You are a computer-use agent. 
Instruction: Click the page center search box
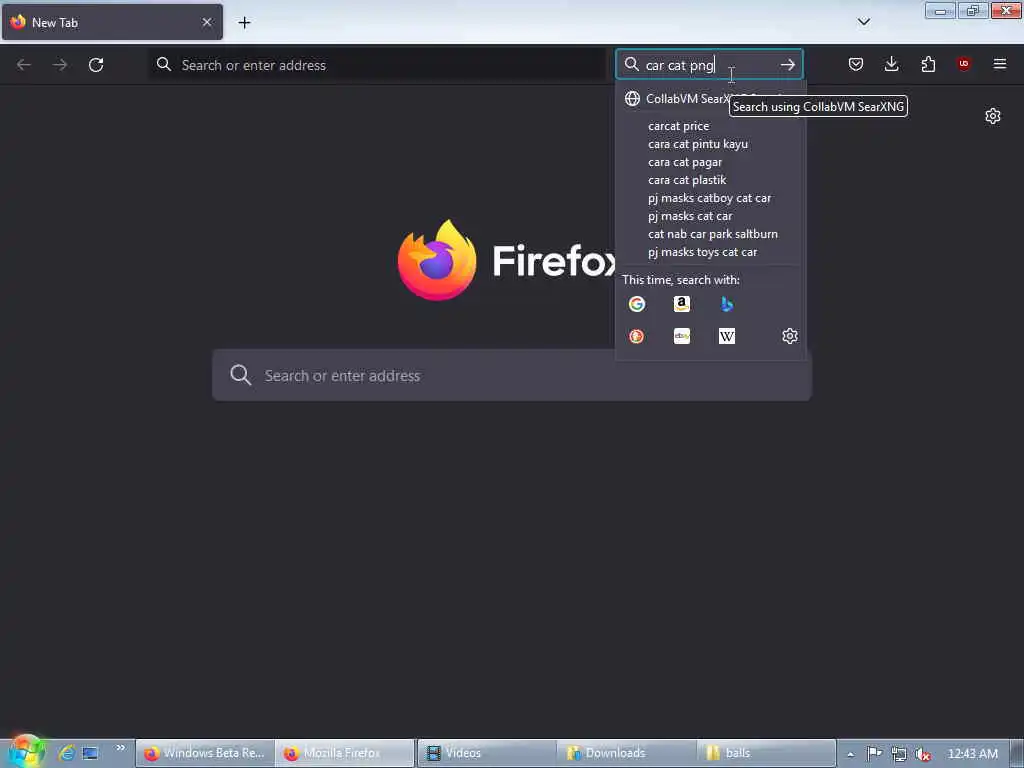511,375
